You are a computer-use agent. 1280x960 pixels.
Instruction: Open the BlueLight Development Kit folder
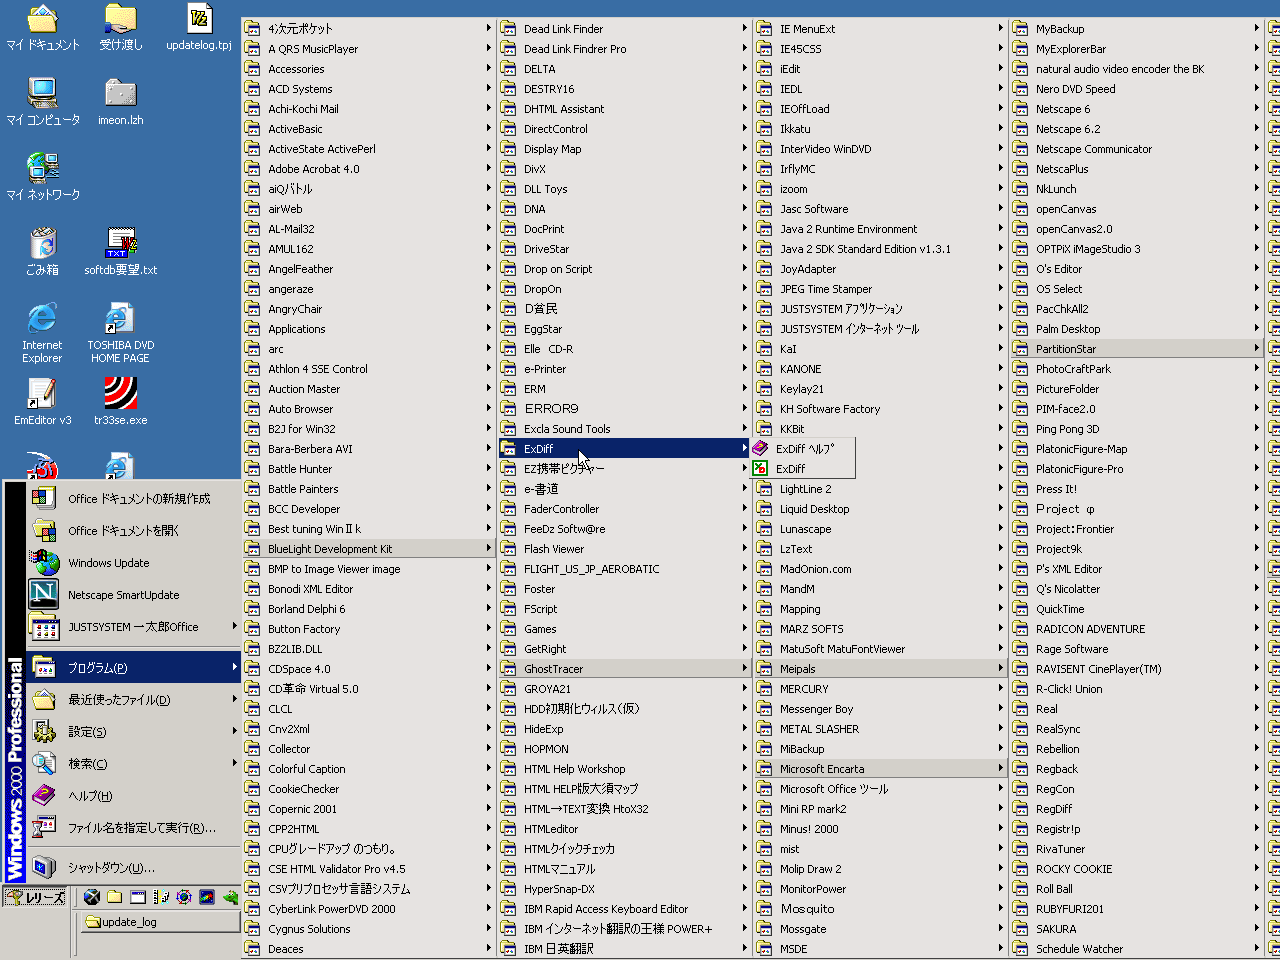coord(369,548)
